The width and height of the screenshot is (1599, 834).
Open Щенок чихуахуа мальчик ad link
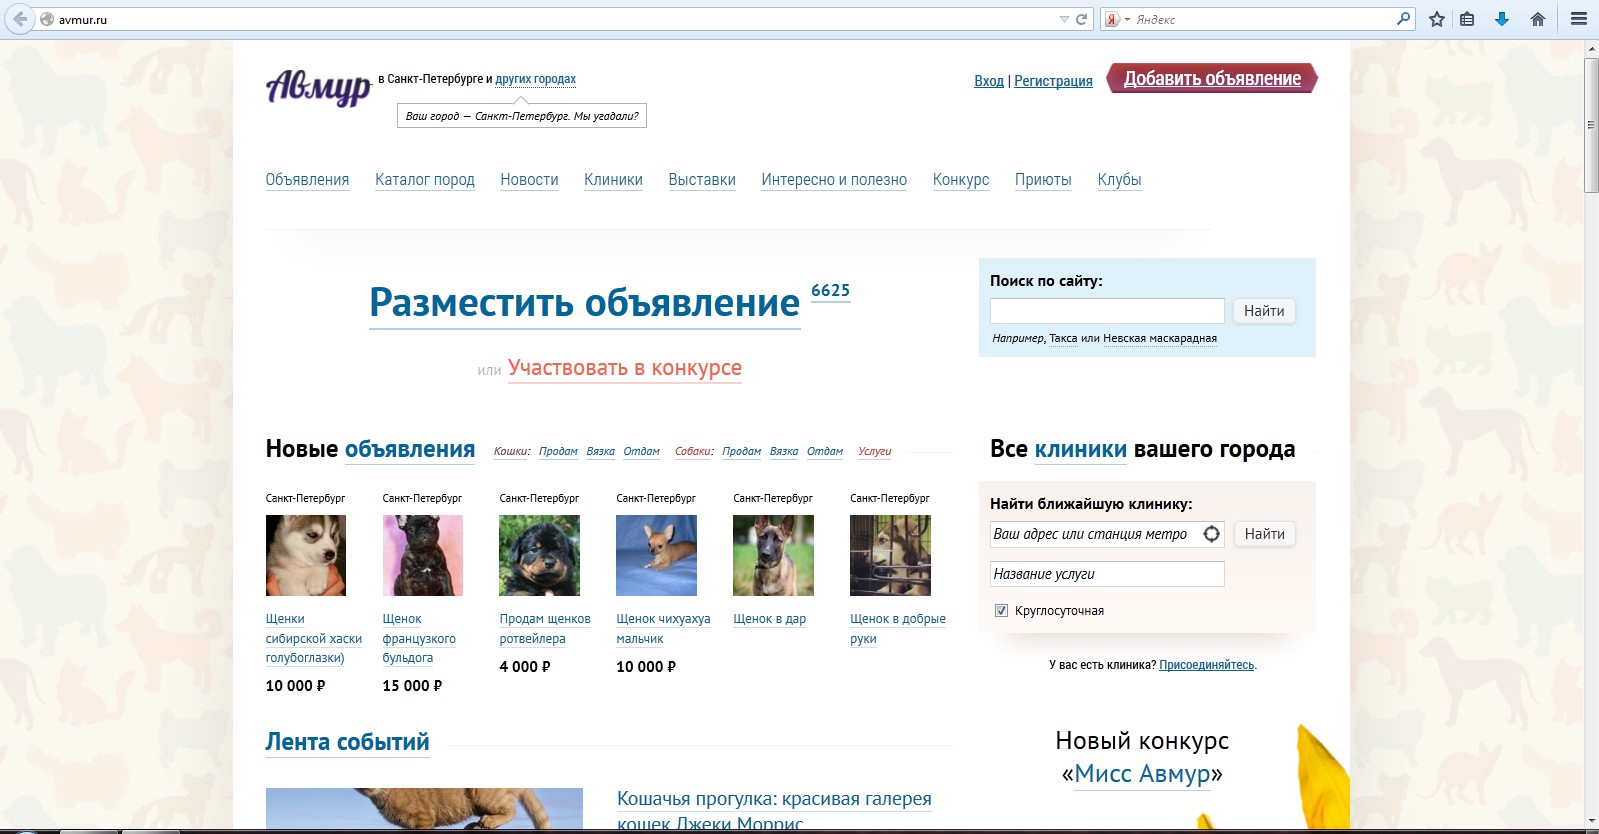(x=663, y=629)
